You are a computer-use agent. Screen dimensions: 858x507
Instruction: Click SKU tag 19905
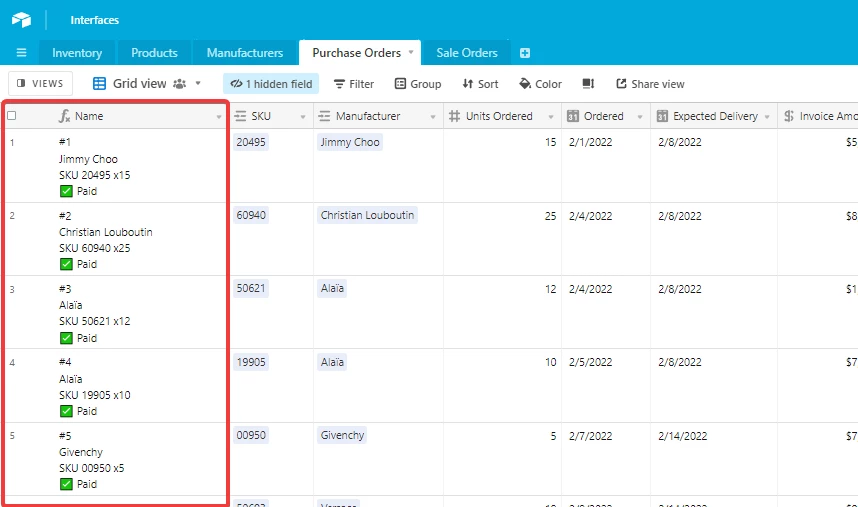coord(251,362)
